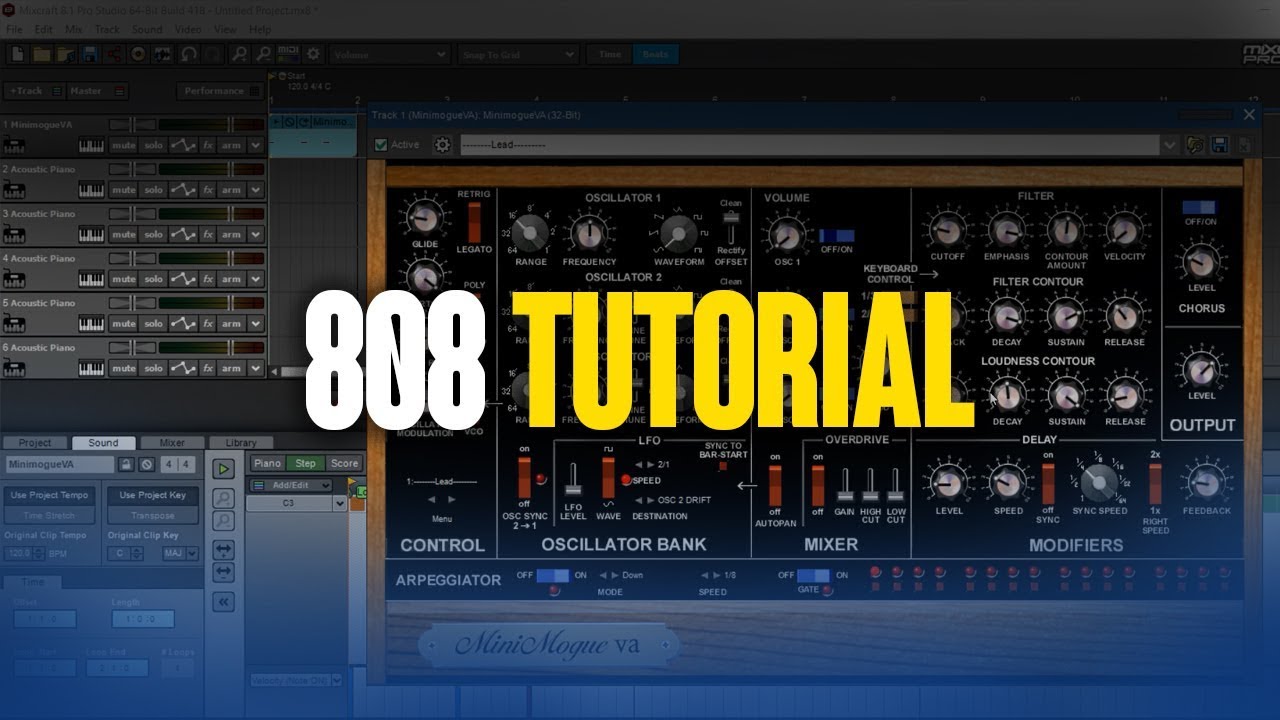1280x720 pixels.
Task: Toggle the arpeggiator GATE OFF/ON switch
Action: click(x=813, y=576)
